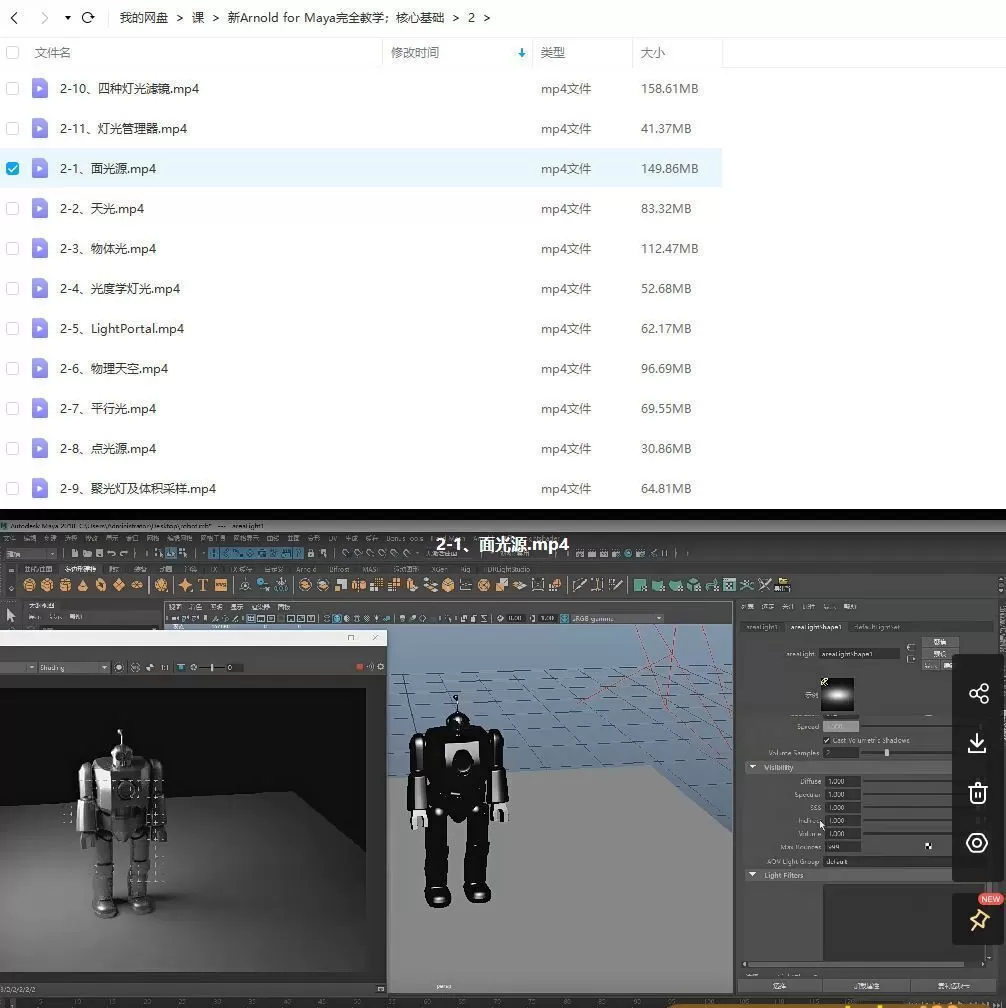Sort files by 大小 column header
1006x1008 pixels.
point(652,53)
